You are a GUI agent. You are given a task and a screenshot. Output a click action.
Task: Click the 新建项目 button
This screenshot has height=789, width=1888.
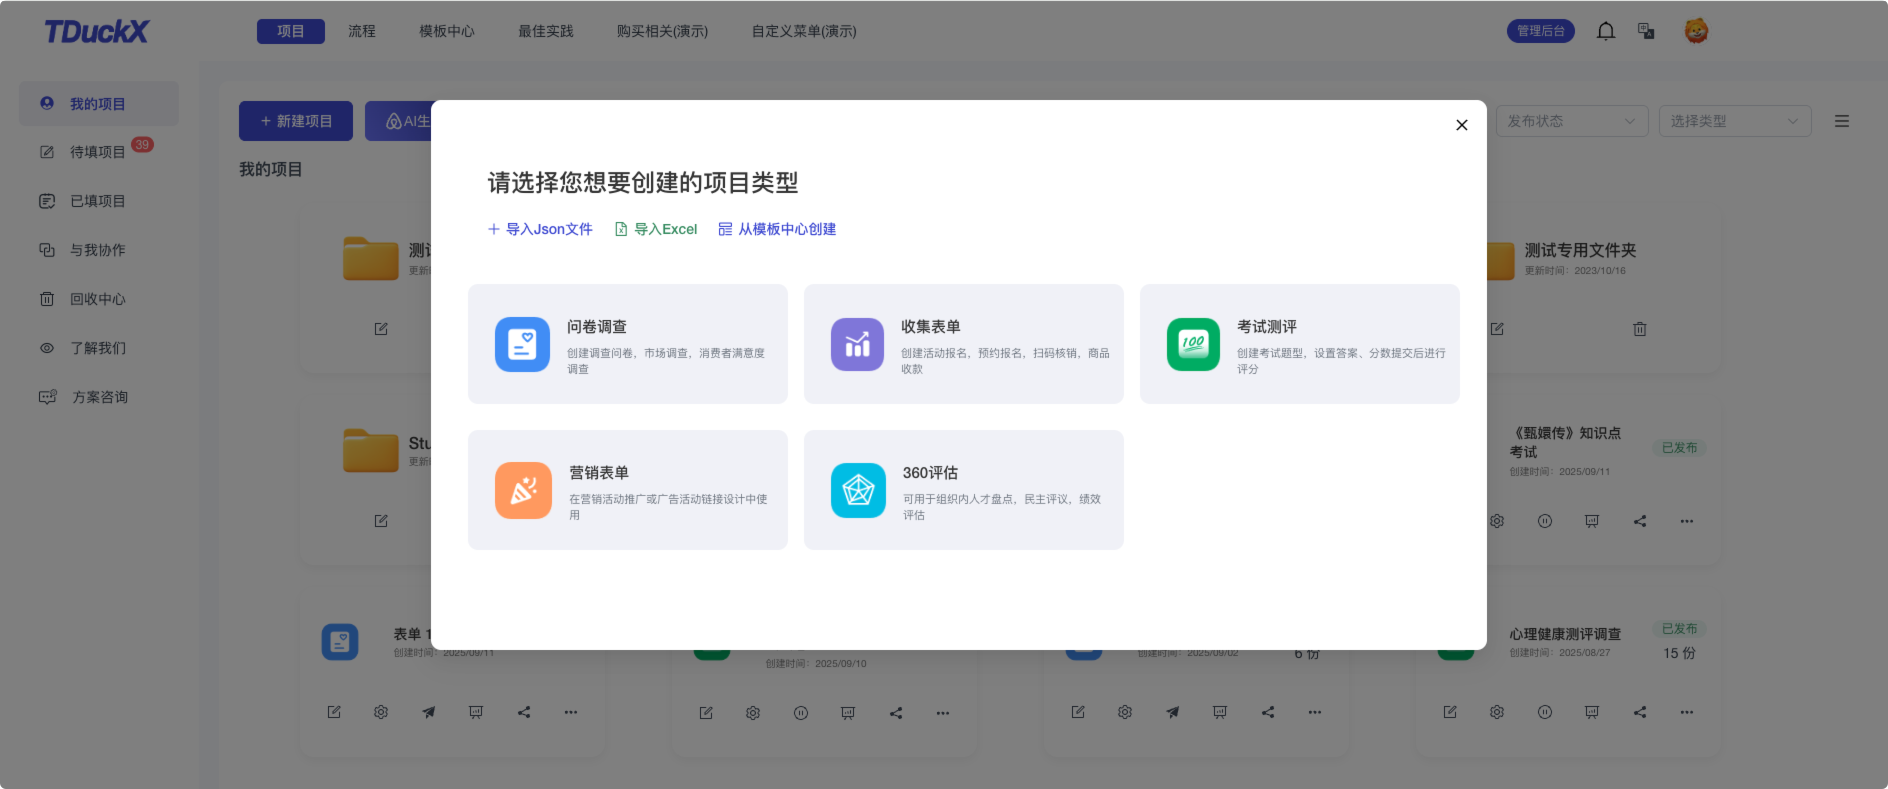pyautogui.click(x=296, y=121)
